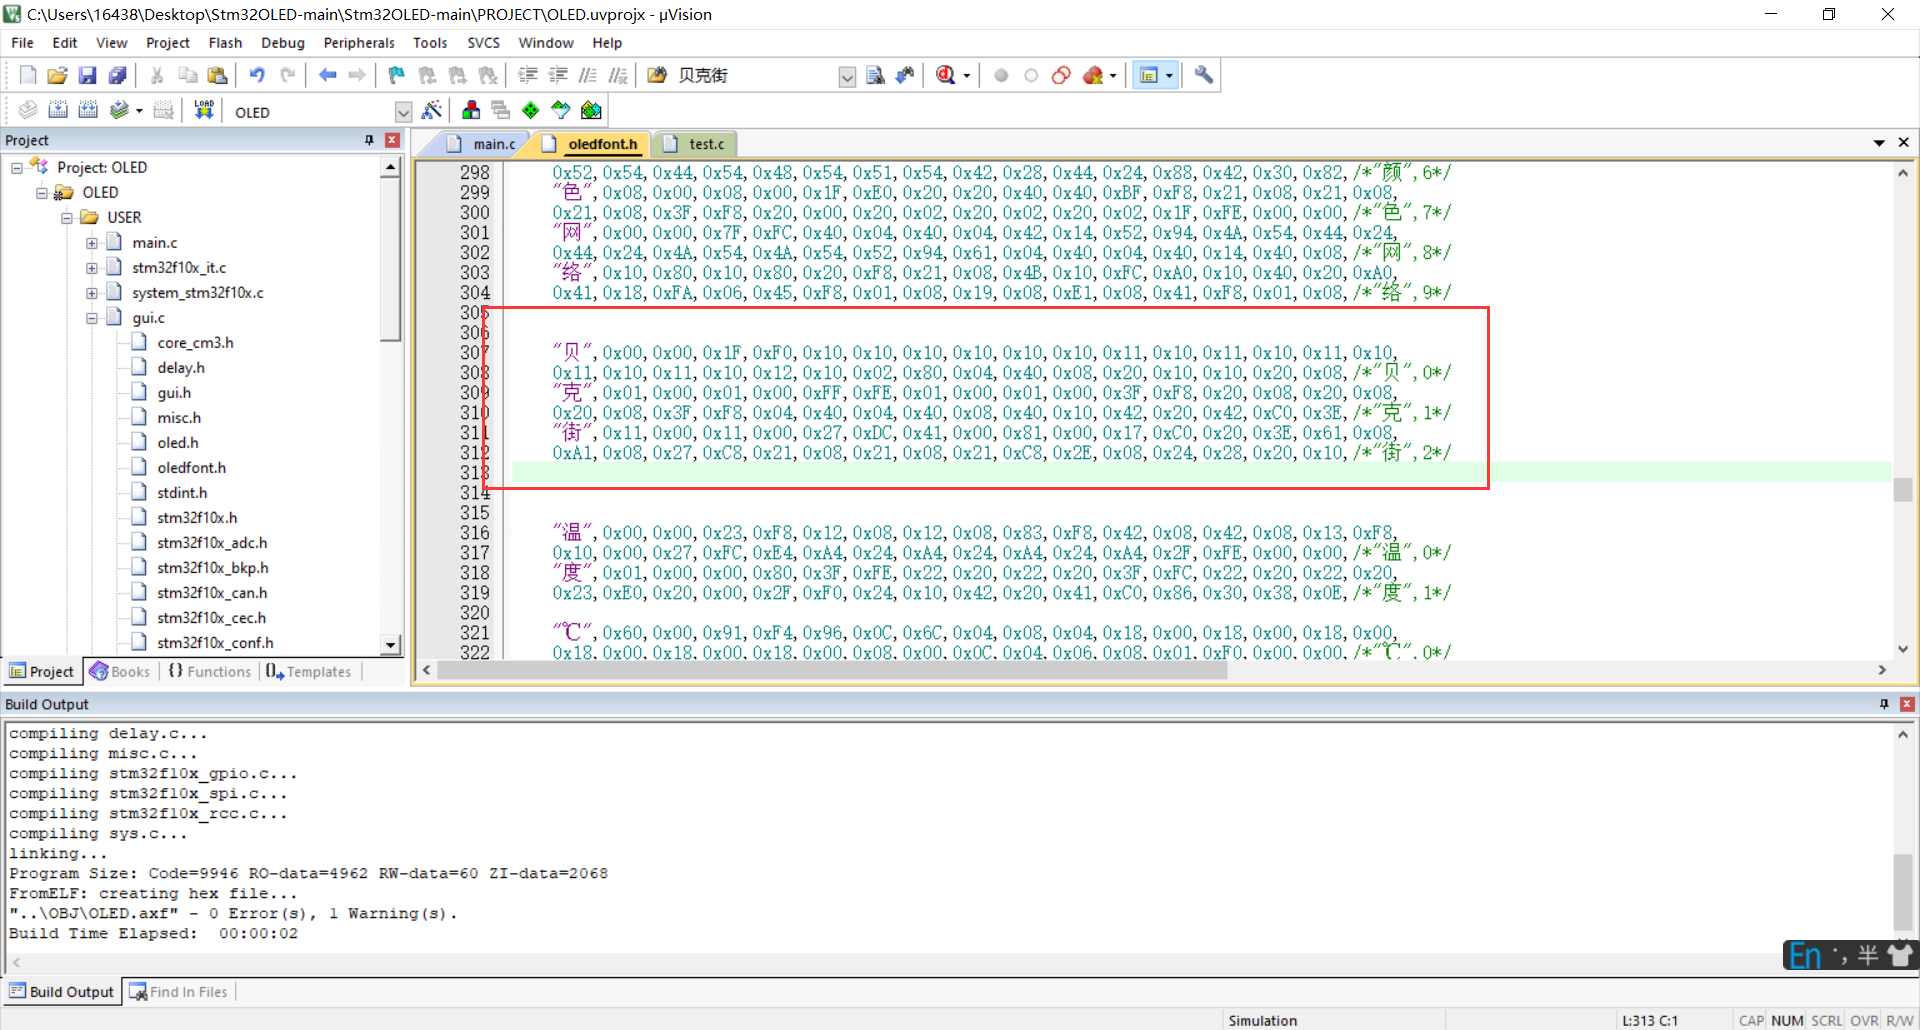Select delay.h in project tree
The width and height of the screenshot is (1920, 1030).
coord(180,368)
